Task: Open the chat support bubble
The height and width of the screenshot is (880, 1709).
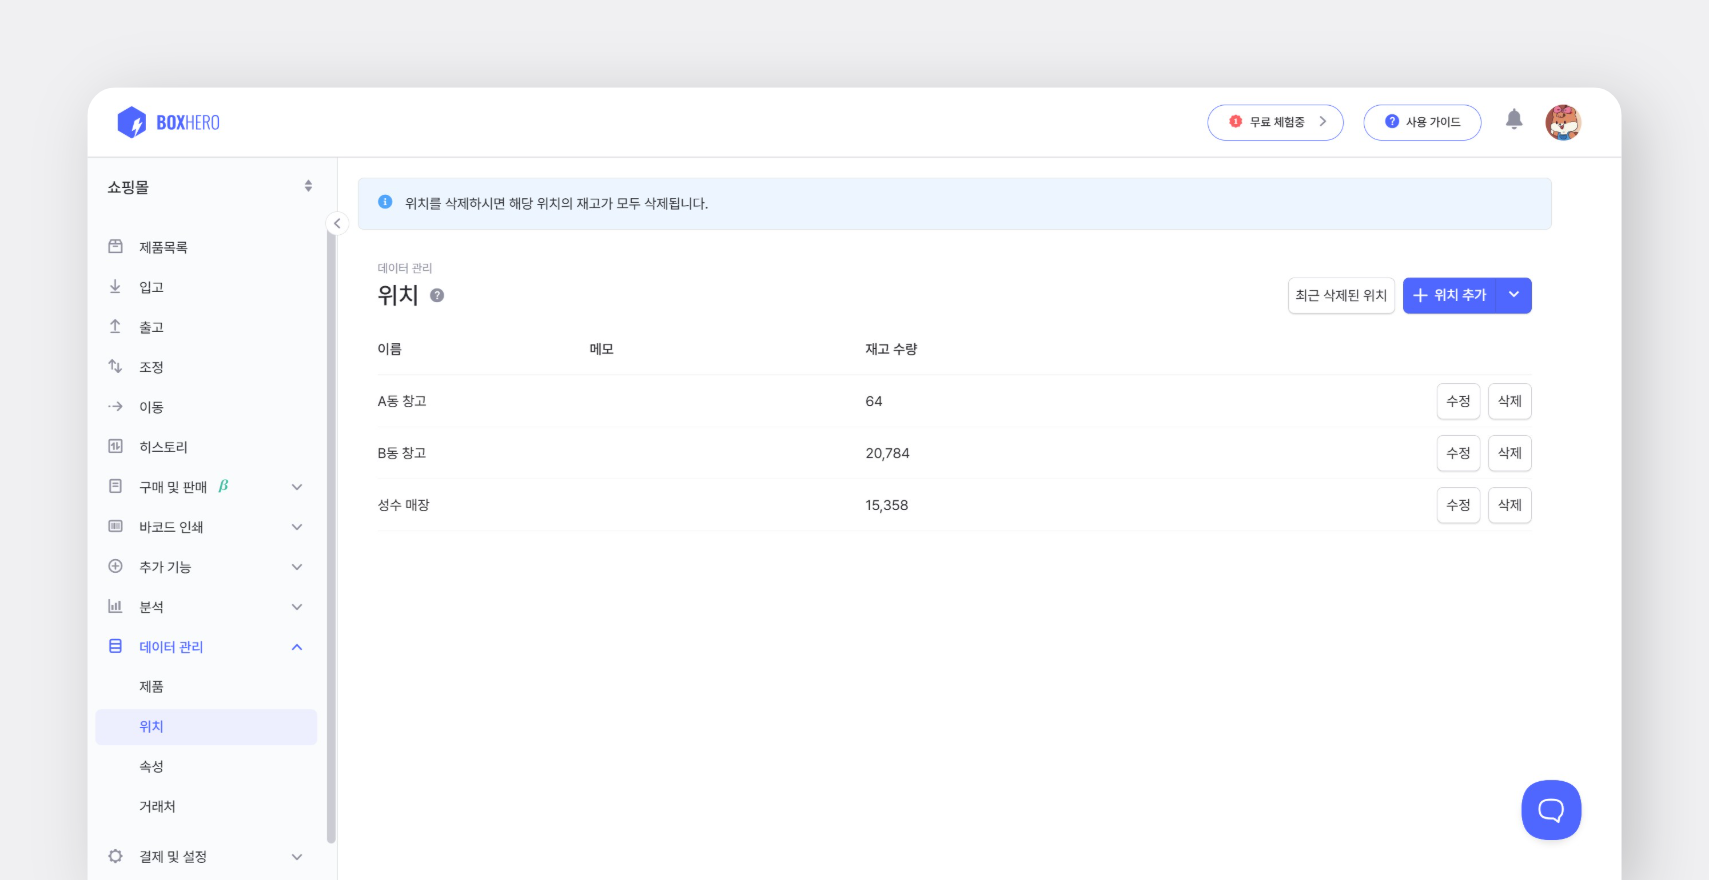Action: (x=1550, y=809)
